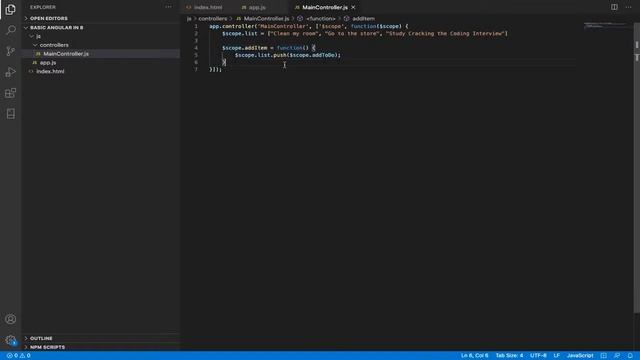Image resolution: width=640 pixels, height=360 pixels.
Task: Change LF end of line sequence
Action: coord(556,356)
